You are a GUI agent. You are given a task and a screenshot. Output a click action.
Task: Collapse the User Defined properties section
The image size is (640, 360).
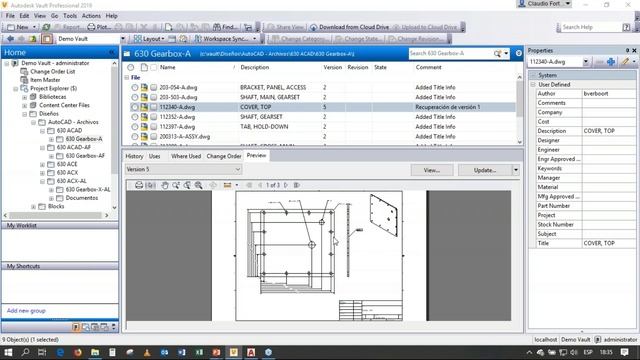(x=533, y=84)
